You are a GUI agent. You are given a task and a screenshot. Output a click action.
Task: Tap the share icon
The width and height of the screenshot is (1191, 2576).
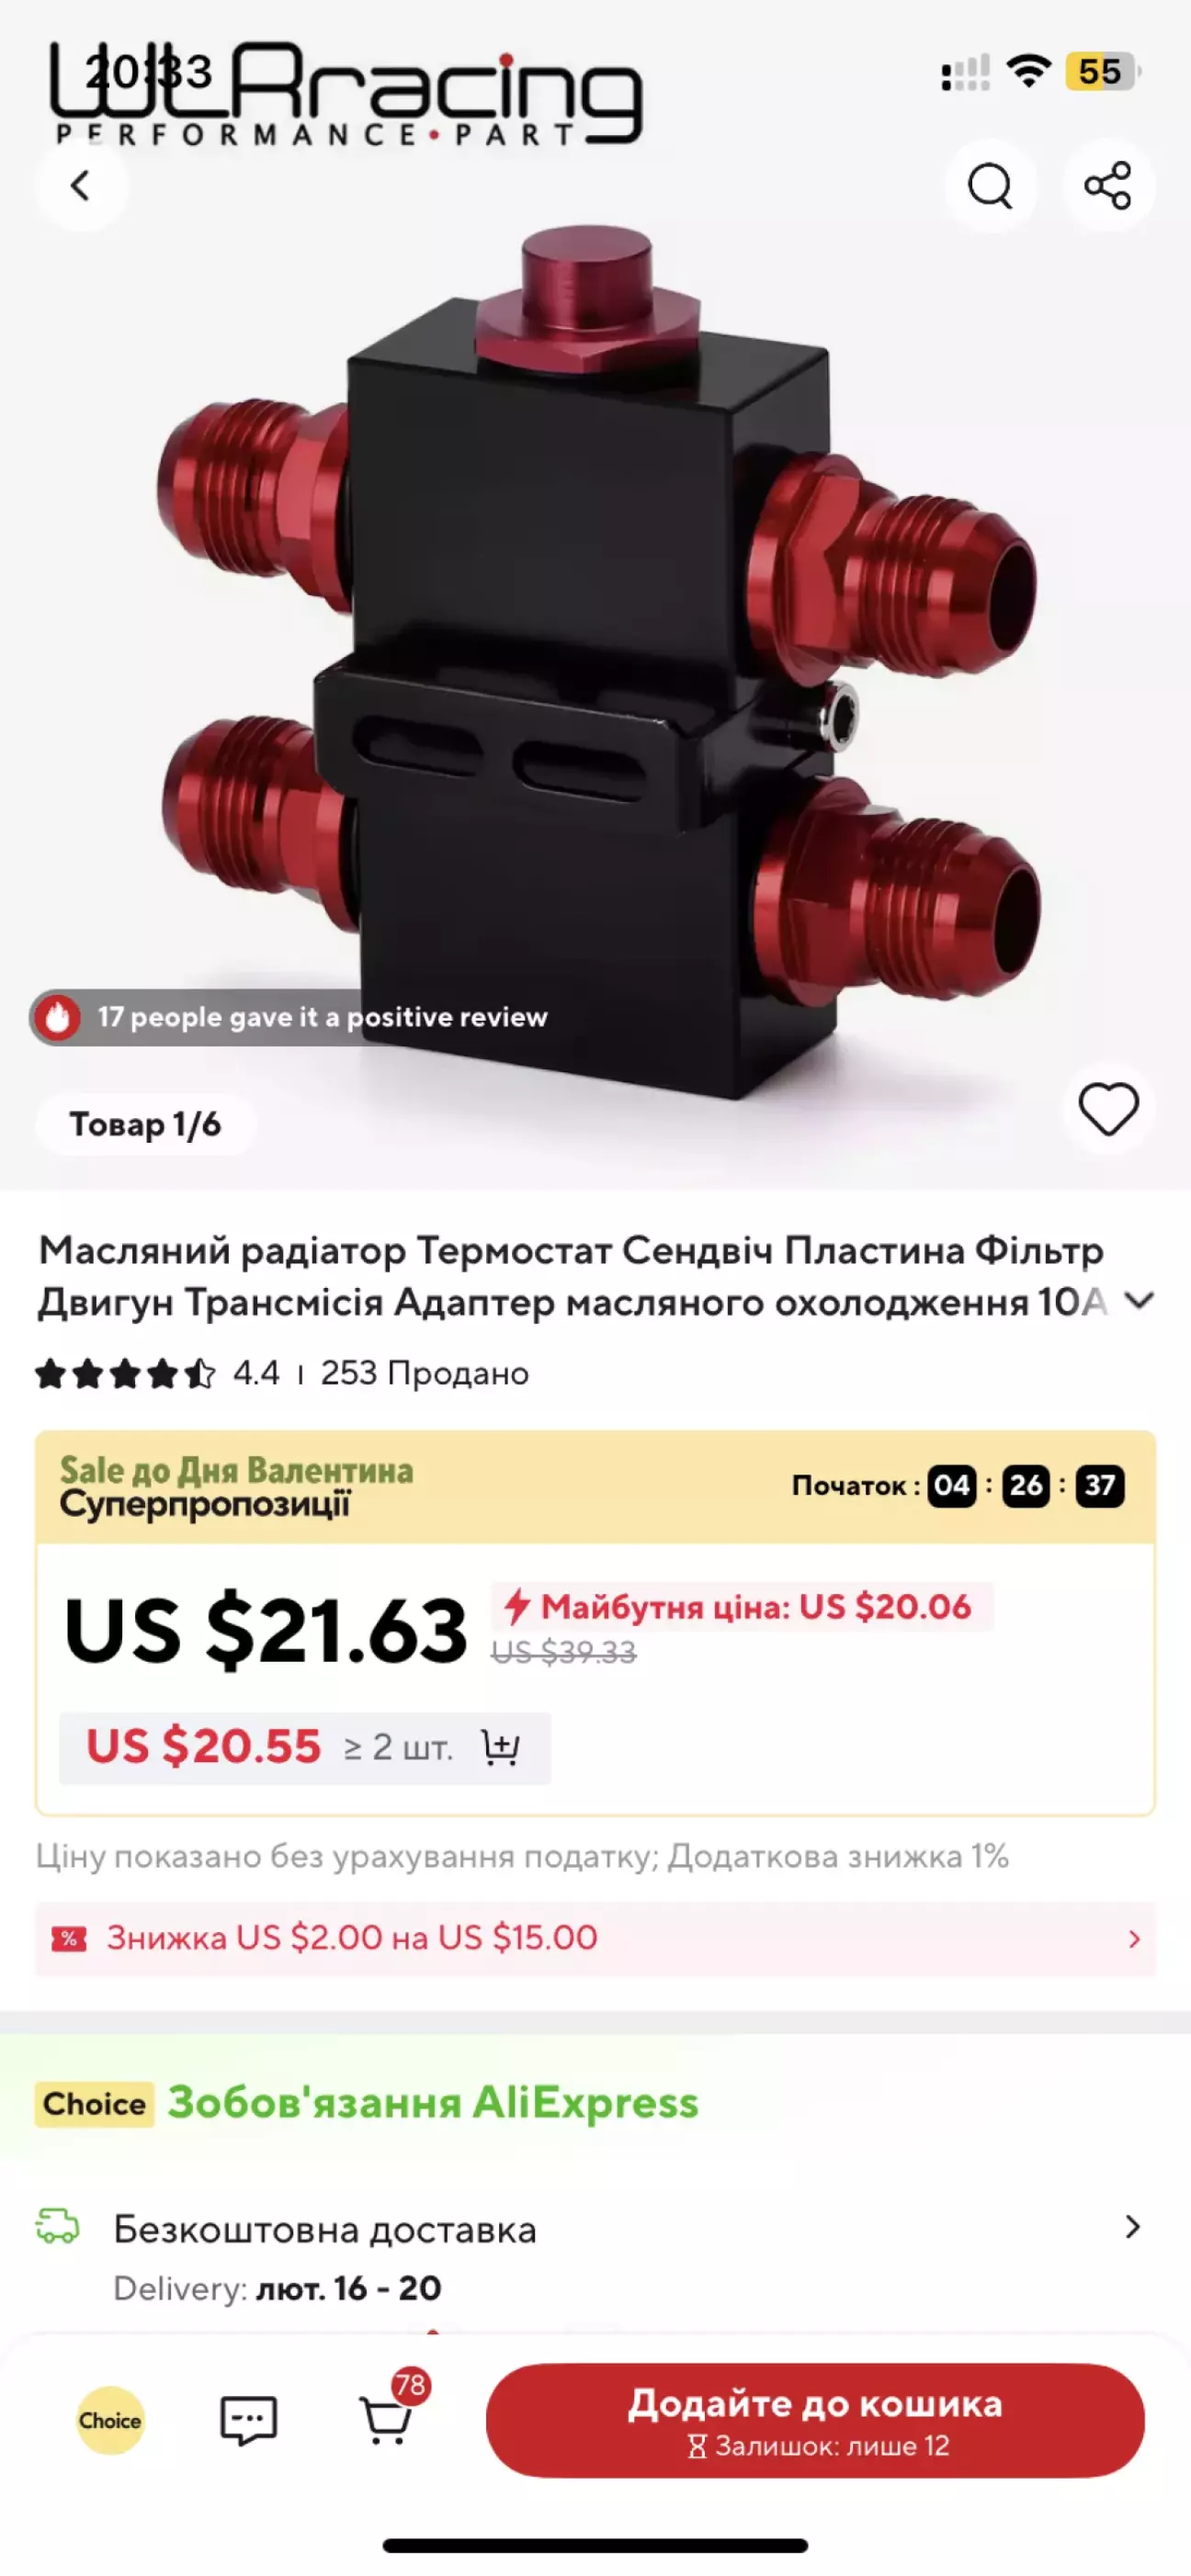click(x=1108, y=185)
